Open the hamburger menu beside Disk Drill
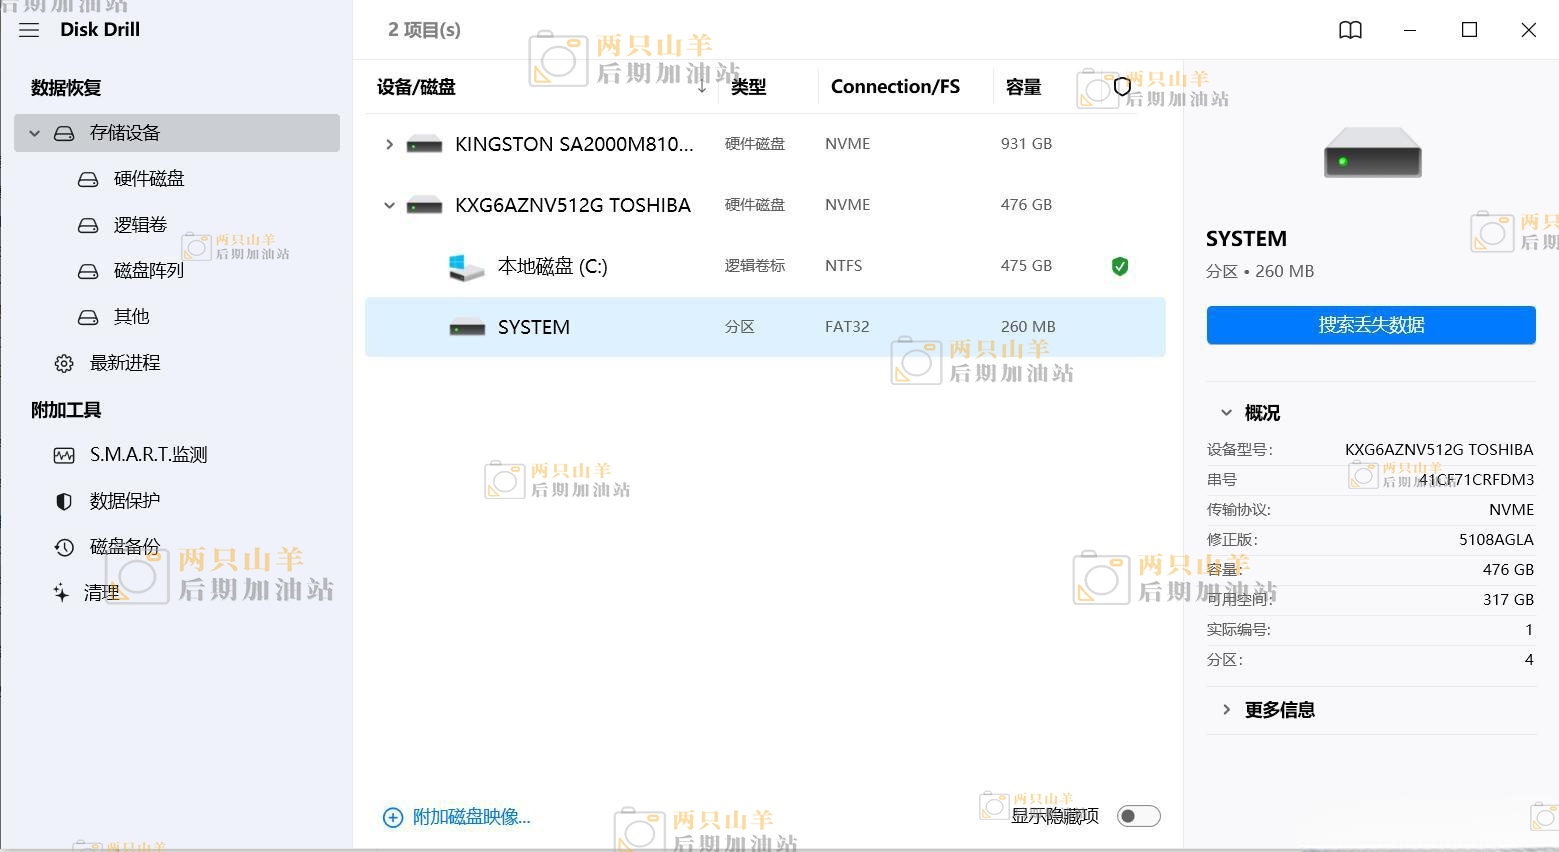1559x852 pixels. 29,30
